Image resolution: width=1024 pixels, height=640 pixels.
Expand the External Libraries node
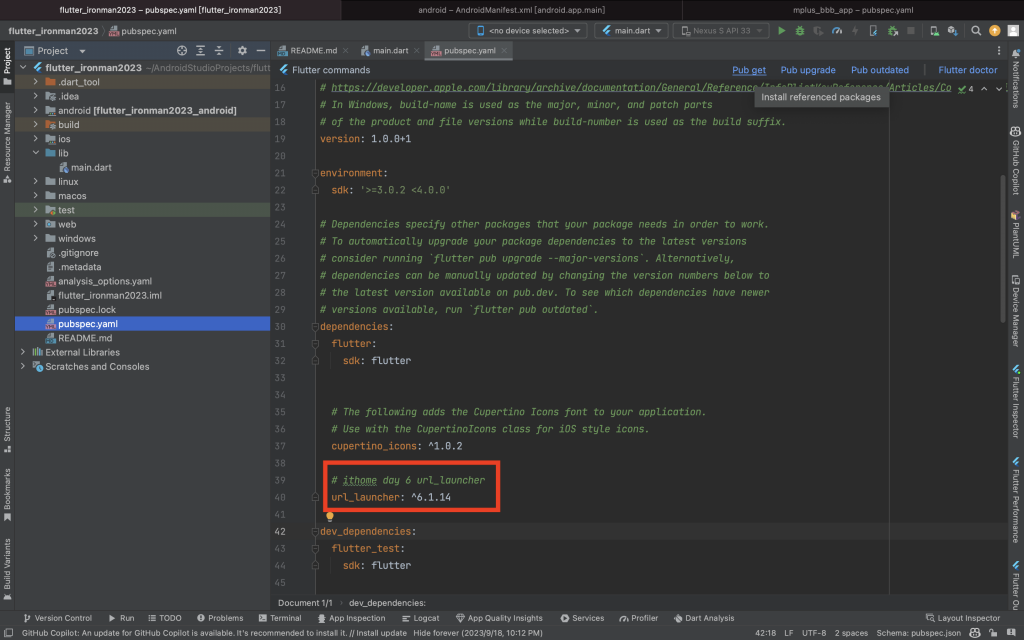(24, 352)
